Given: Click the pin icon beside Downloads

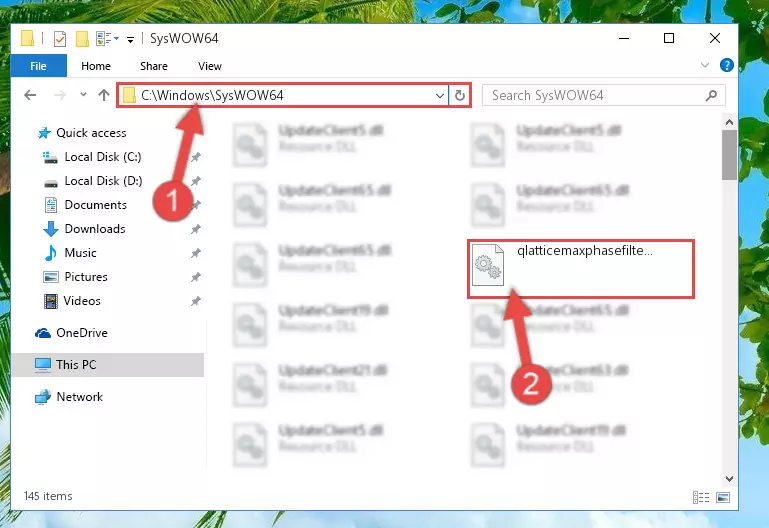Looking at the screenshot, I should coord(195,229).
